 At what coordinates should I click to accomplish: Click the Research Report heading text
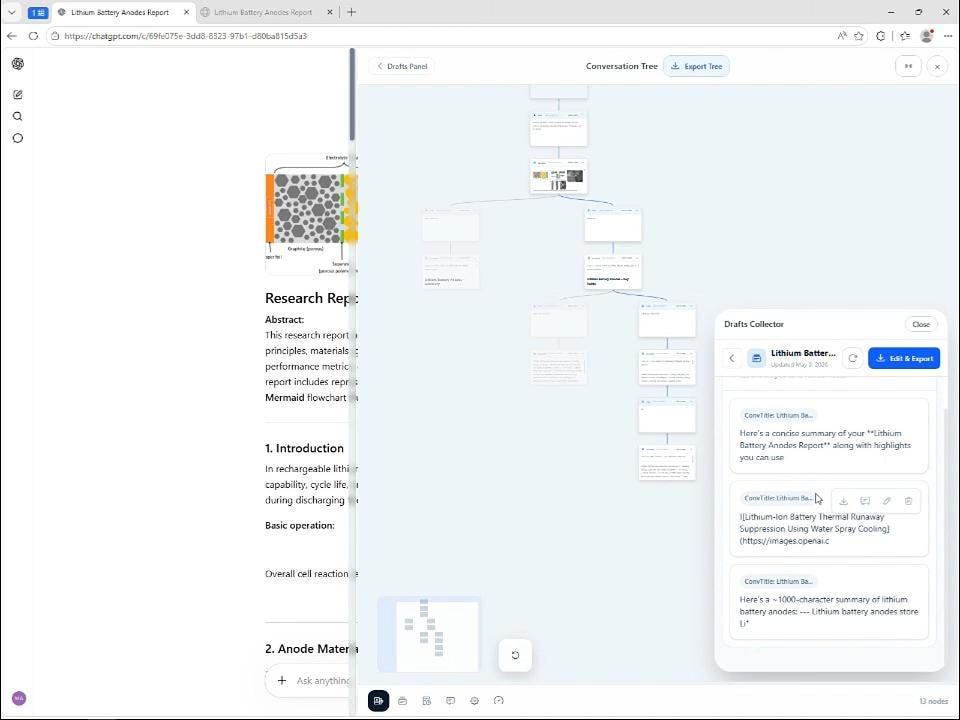pos(310,298)
